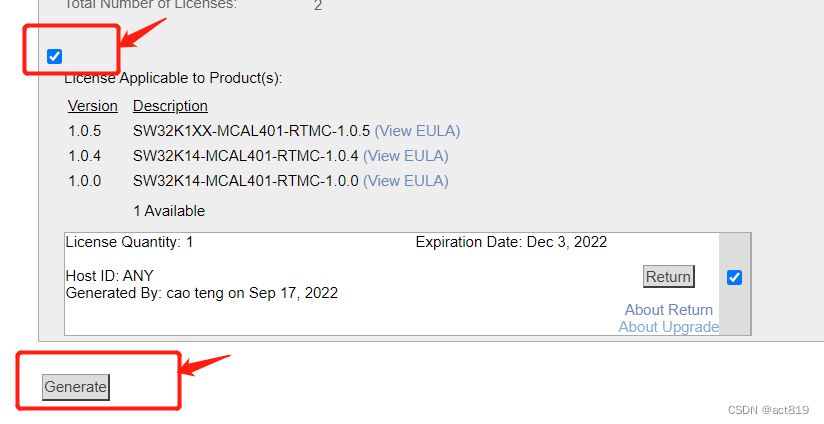The height and width of the screenshot is (424, 824).
Task: Open the About Upgrade link
Action: 668,327
